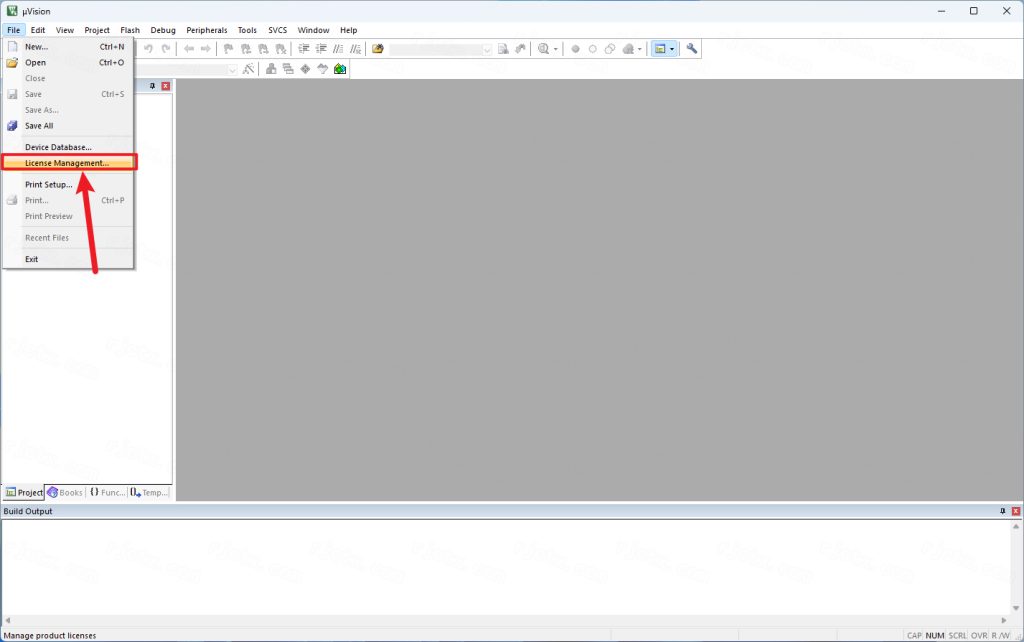Screen dimensions: 1024x642
Task: Pin the Project workspace panel open
Action: pos(152,86)
